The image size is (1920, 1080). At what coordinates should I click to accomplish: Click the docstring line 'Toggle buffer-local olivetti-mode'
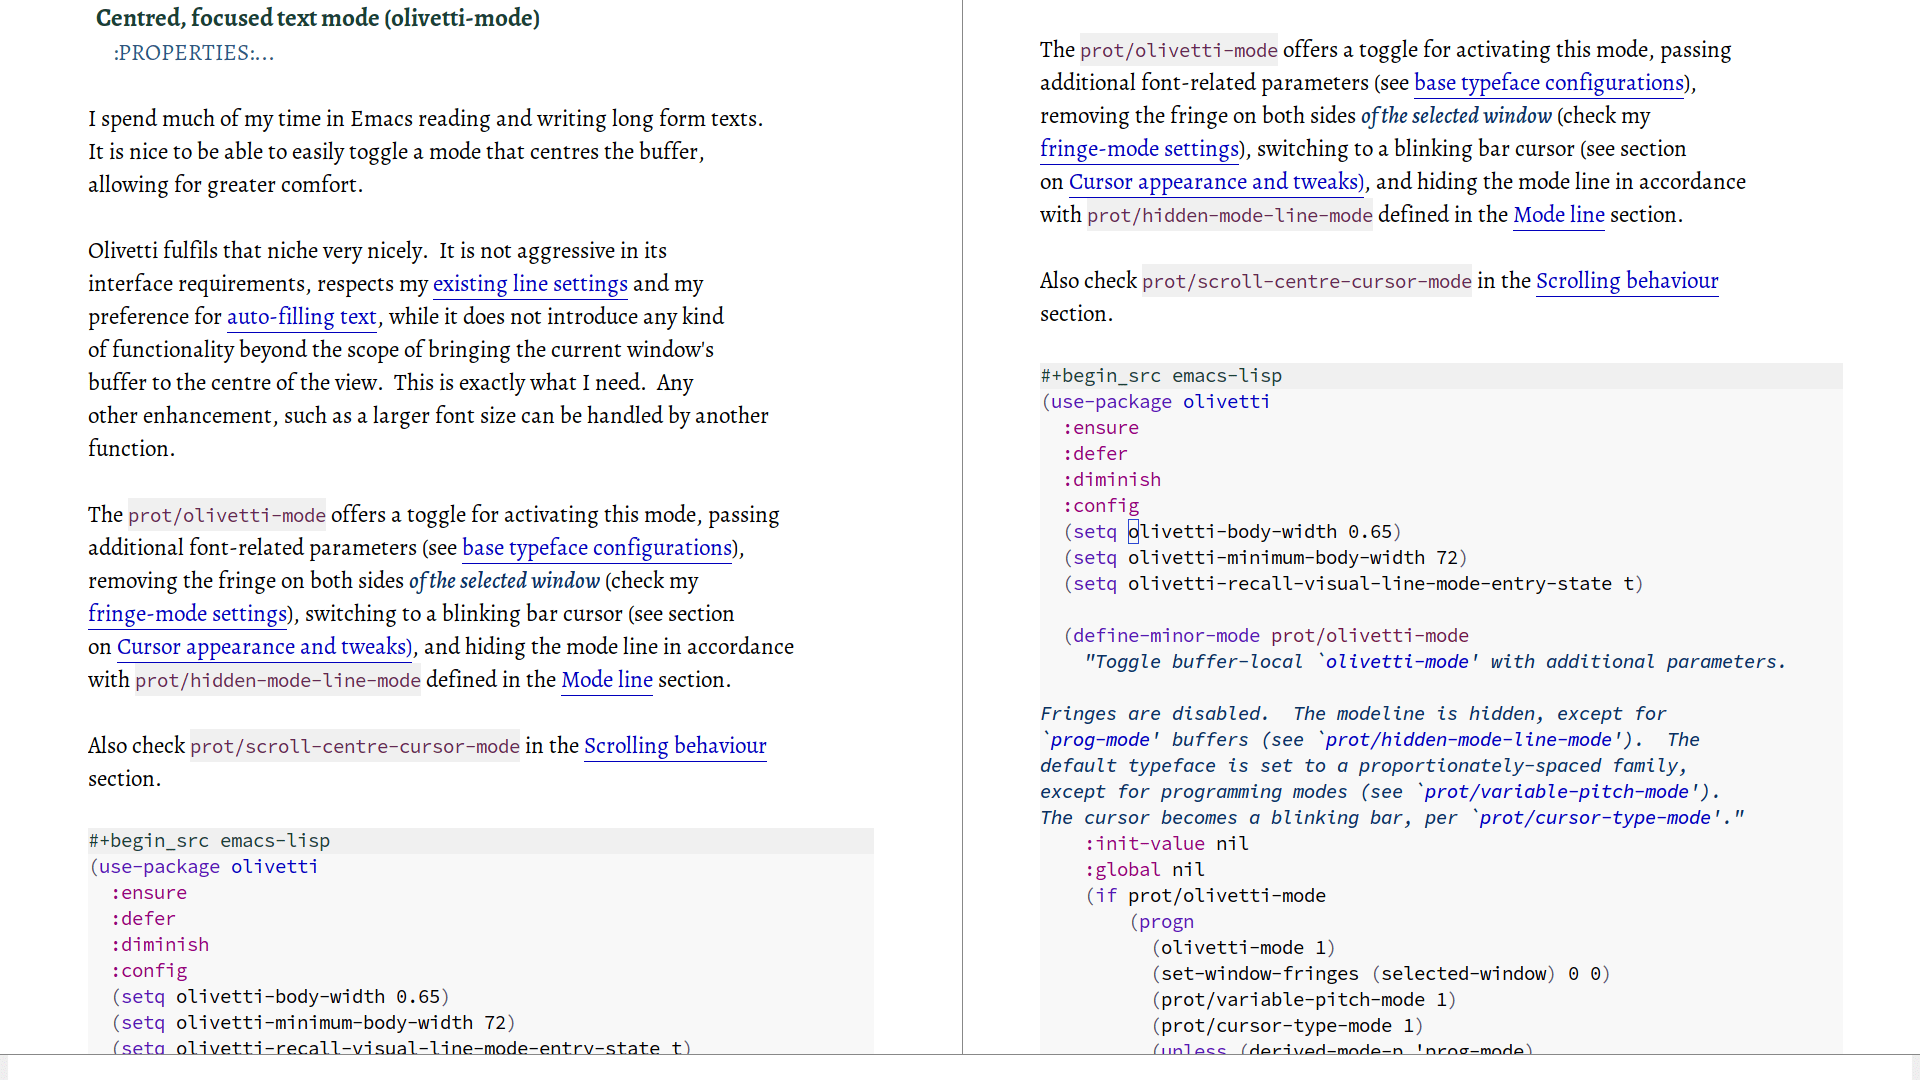click(1435, 662)
